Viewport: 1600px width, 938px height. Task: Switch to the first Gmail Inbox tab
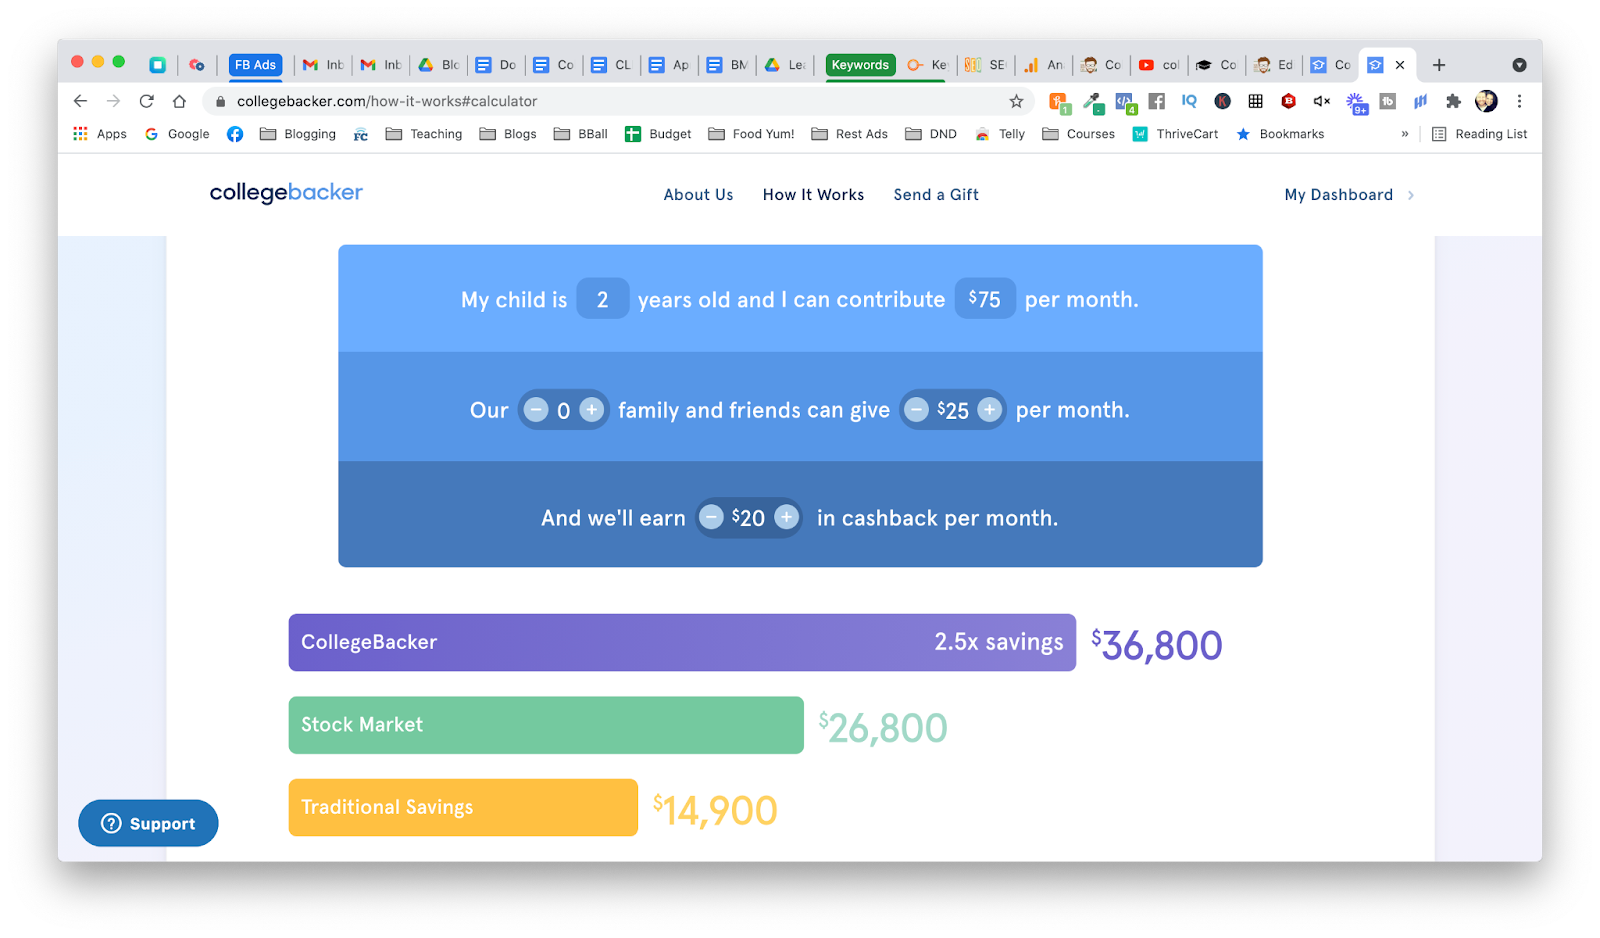pyautogui.click(x=323, y=65)
